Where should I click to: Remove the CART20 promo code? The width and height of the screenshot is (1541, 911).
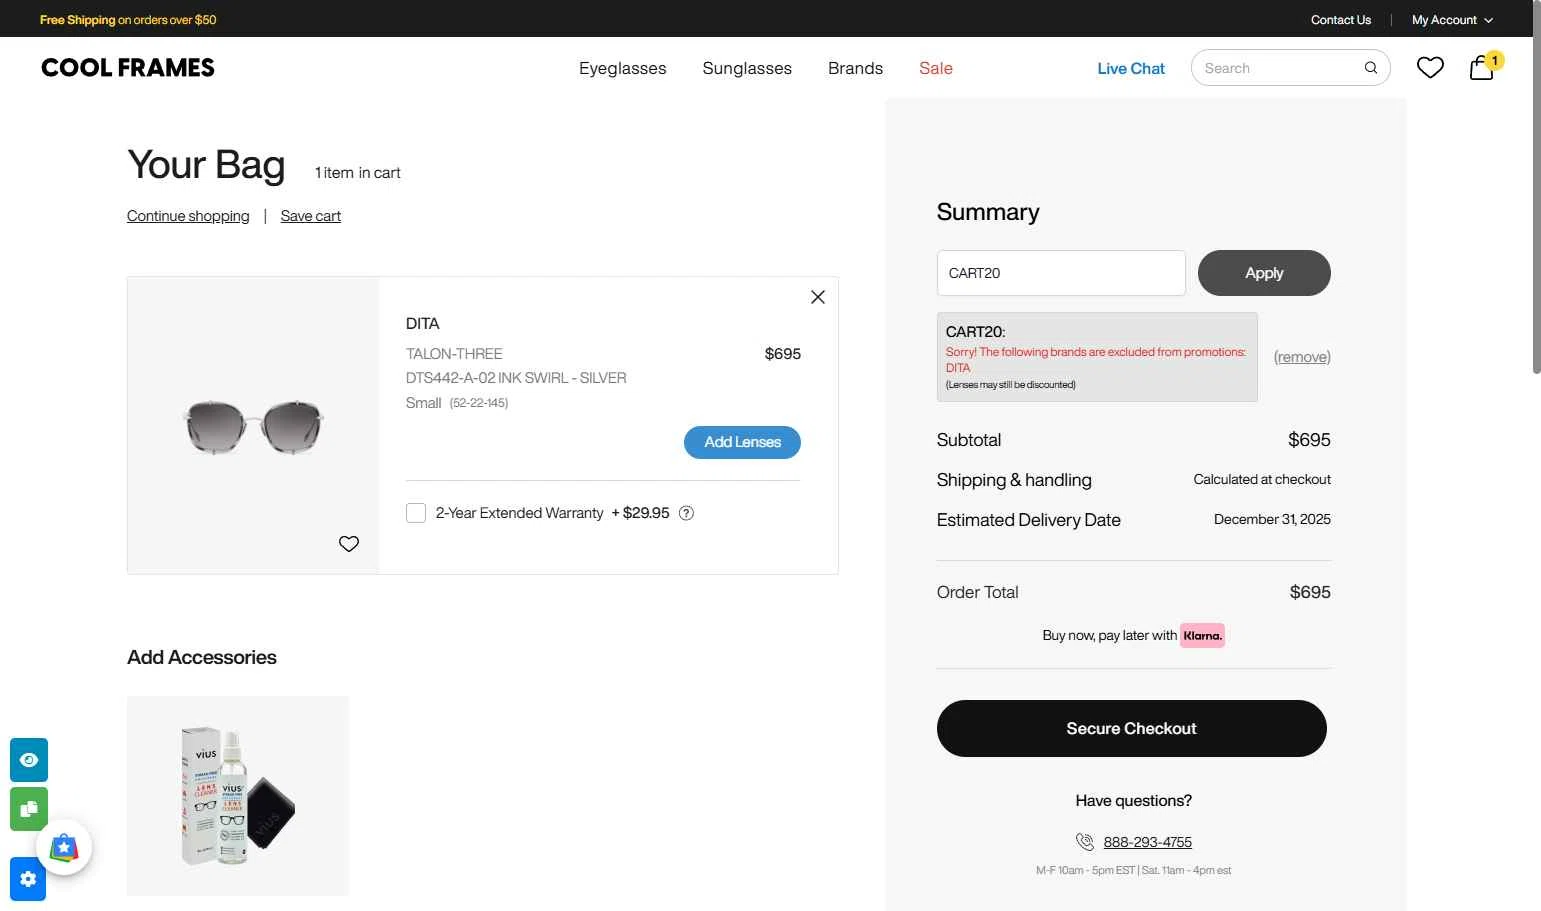(1301, 357)
